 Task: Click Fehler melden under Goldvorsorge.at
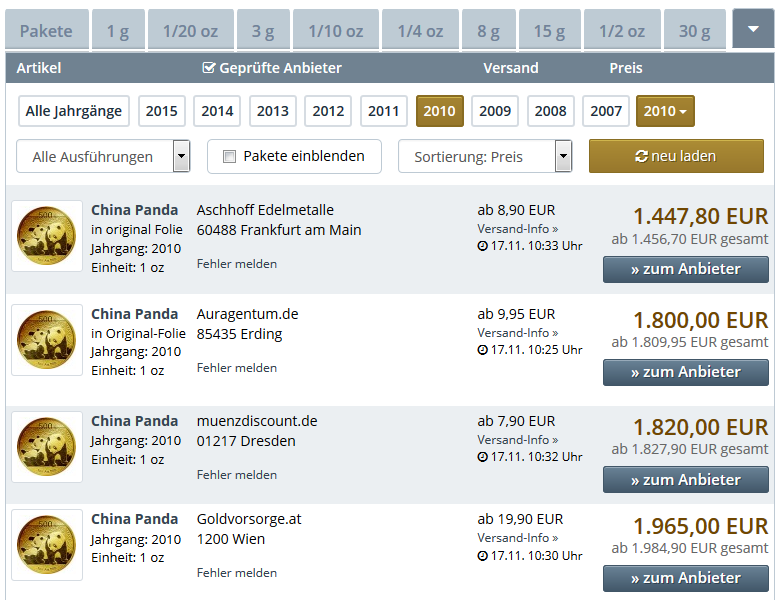coord(237,573)
